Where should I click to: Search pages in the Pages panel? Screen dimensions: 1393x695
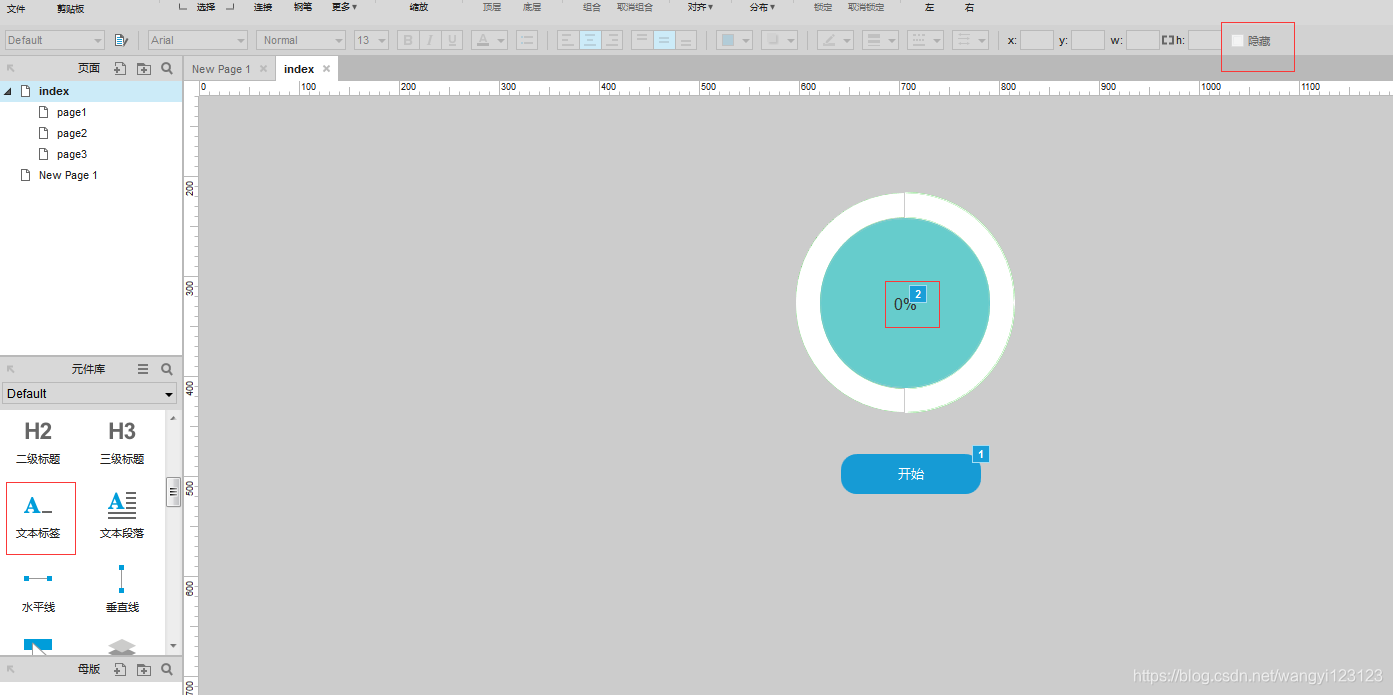click(x=167, y=68)
